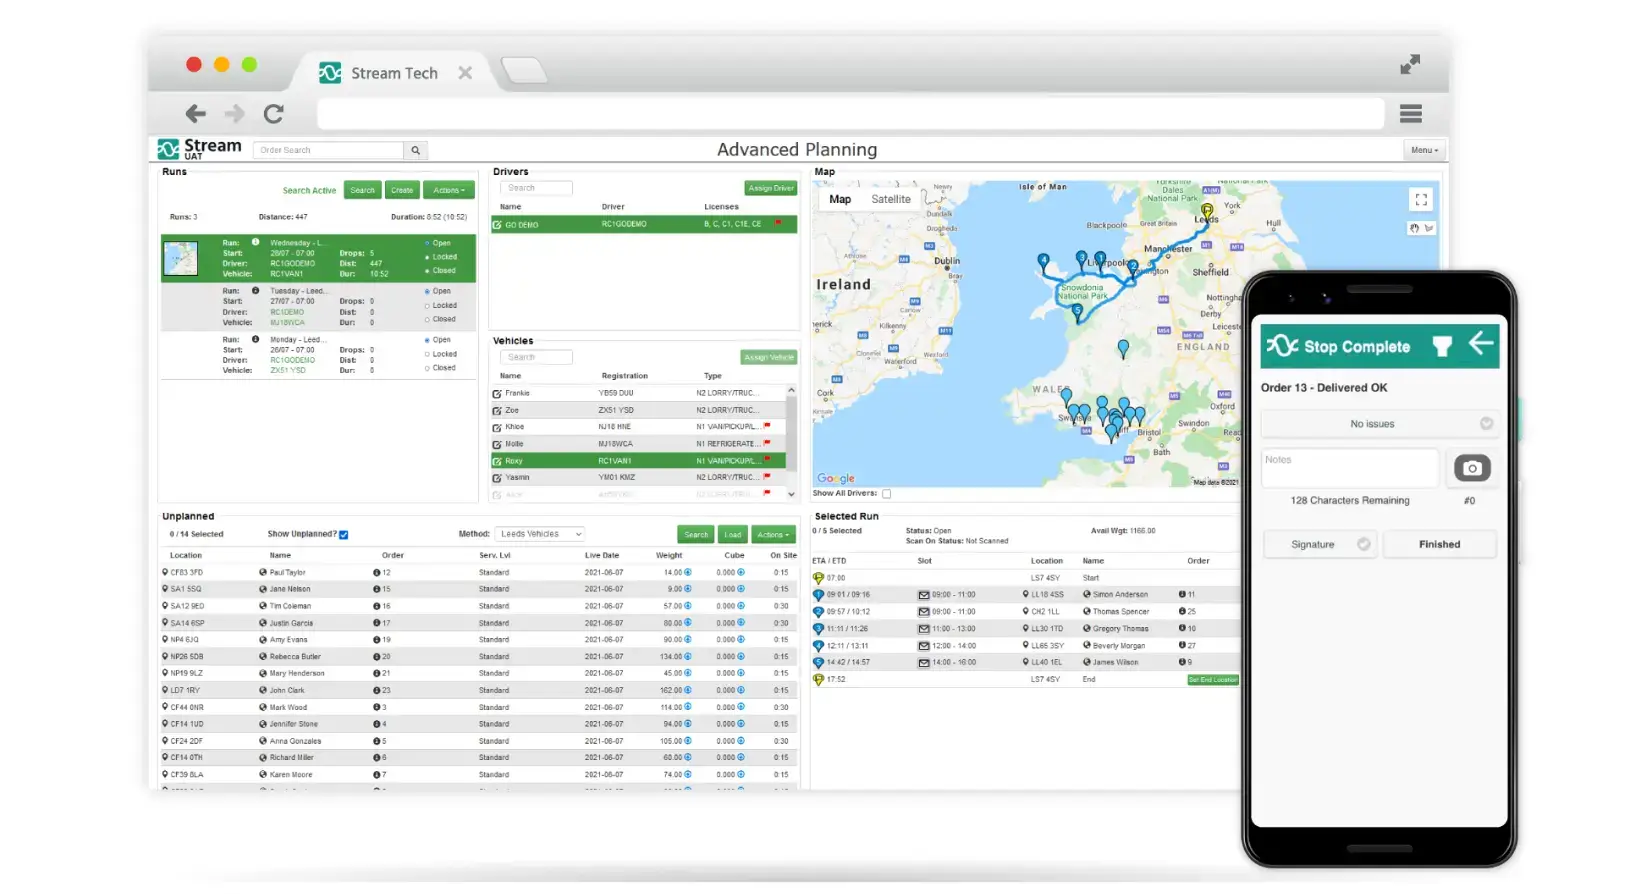This screenshot has width=1625, height=894.
Task: Check the Show All Drivers checkbox
Action: pos(886,494)
